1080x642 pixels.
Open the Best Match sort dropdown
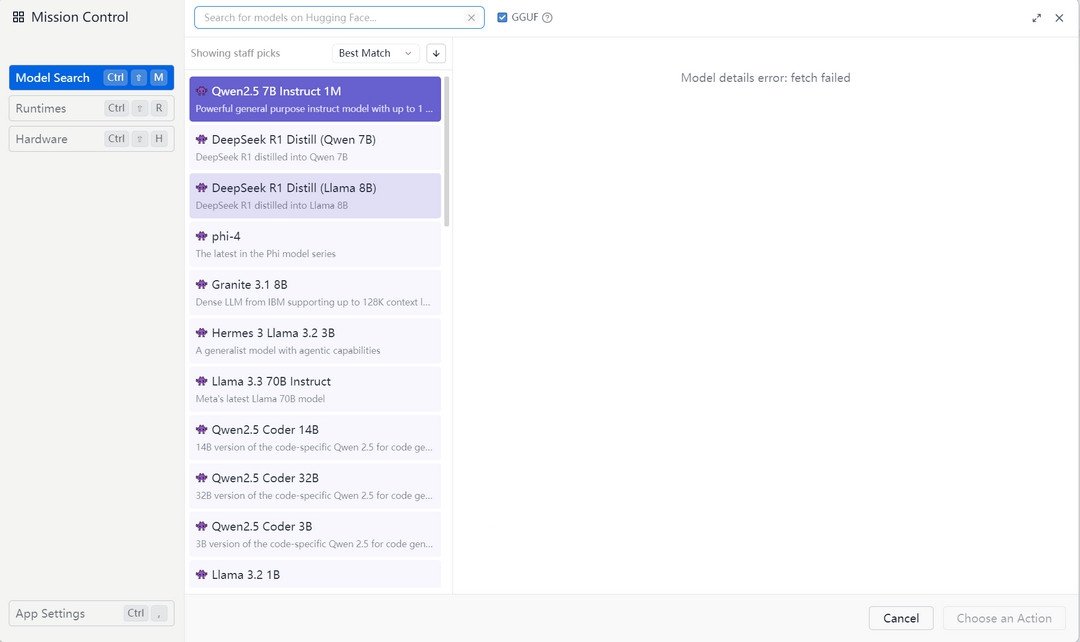click(375, 53)
